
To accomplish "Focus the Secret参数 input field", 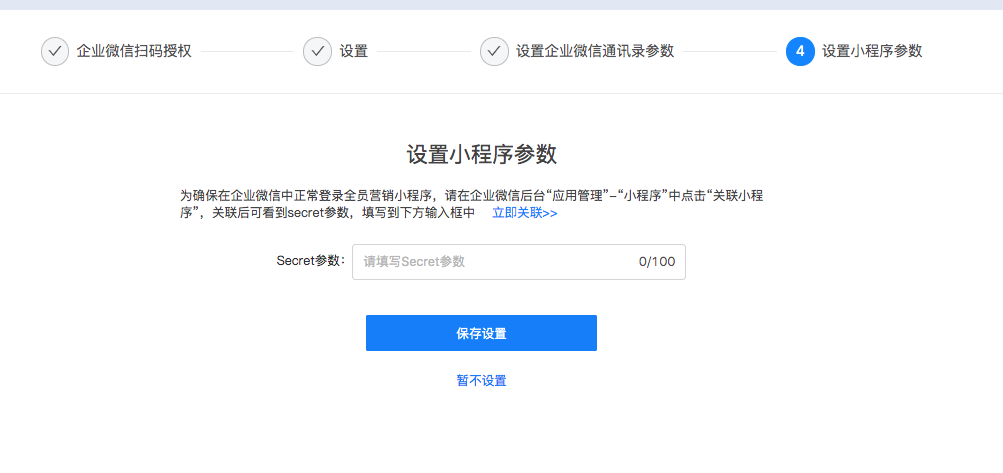I will click(x=519, y=262).
